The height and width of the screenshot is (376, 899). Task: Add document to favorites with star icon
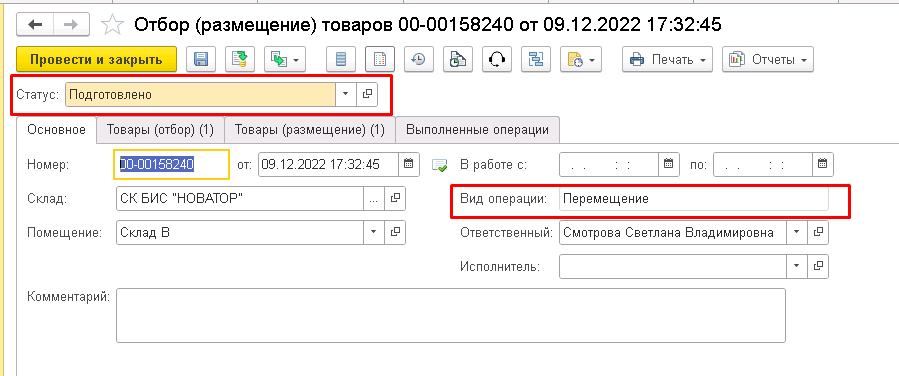[x=112, y=25]
